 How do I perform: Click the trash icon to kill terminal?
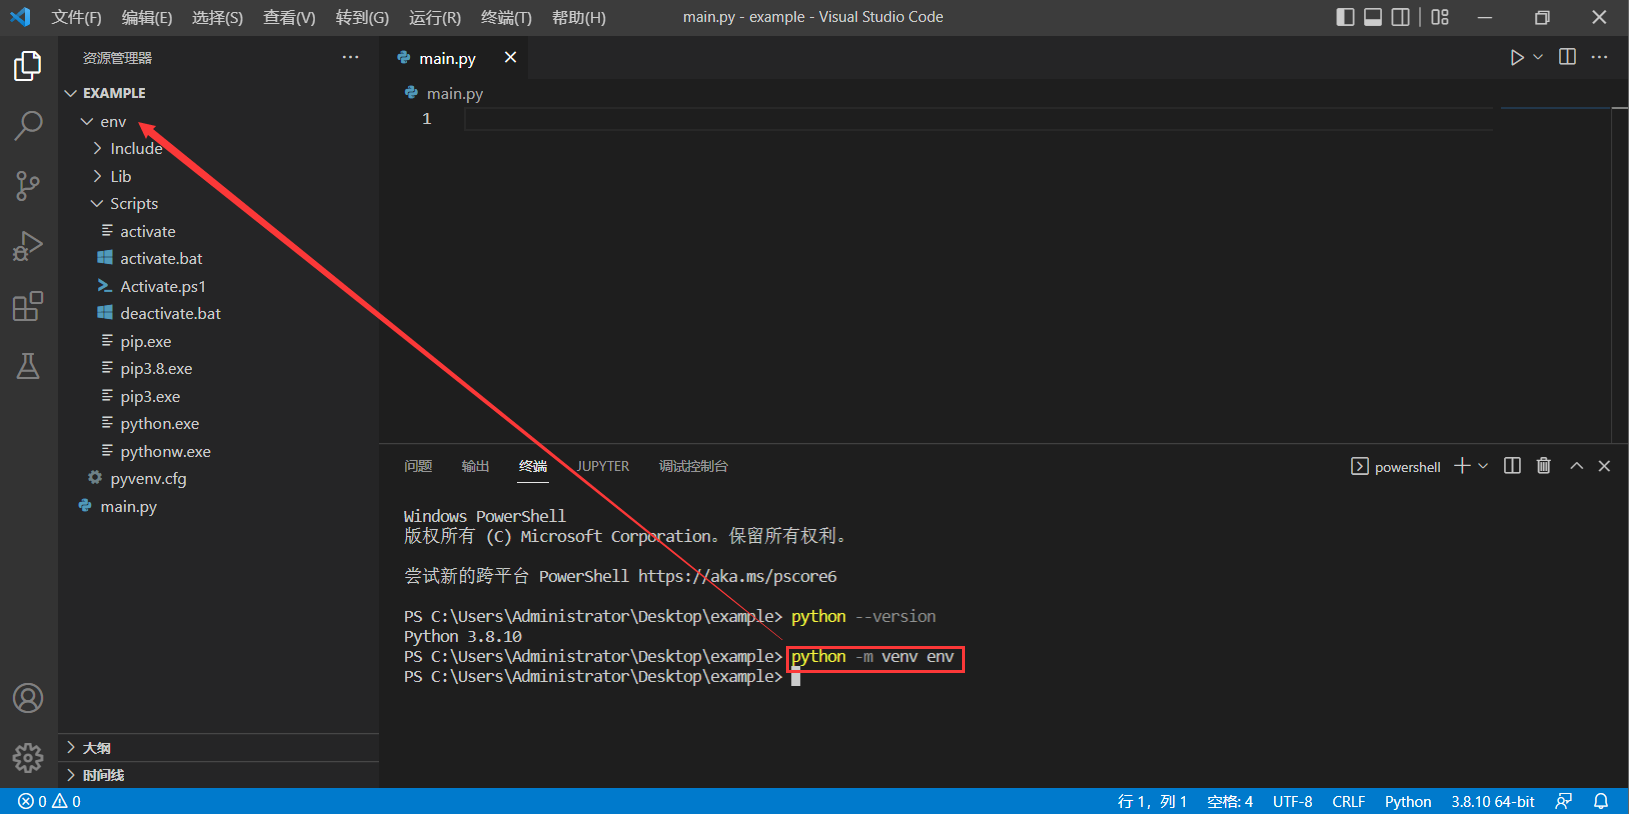1543,466
